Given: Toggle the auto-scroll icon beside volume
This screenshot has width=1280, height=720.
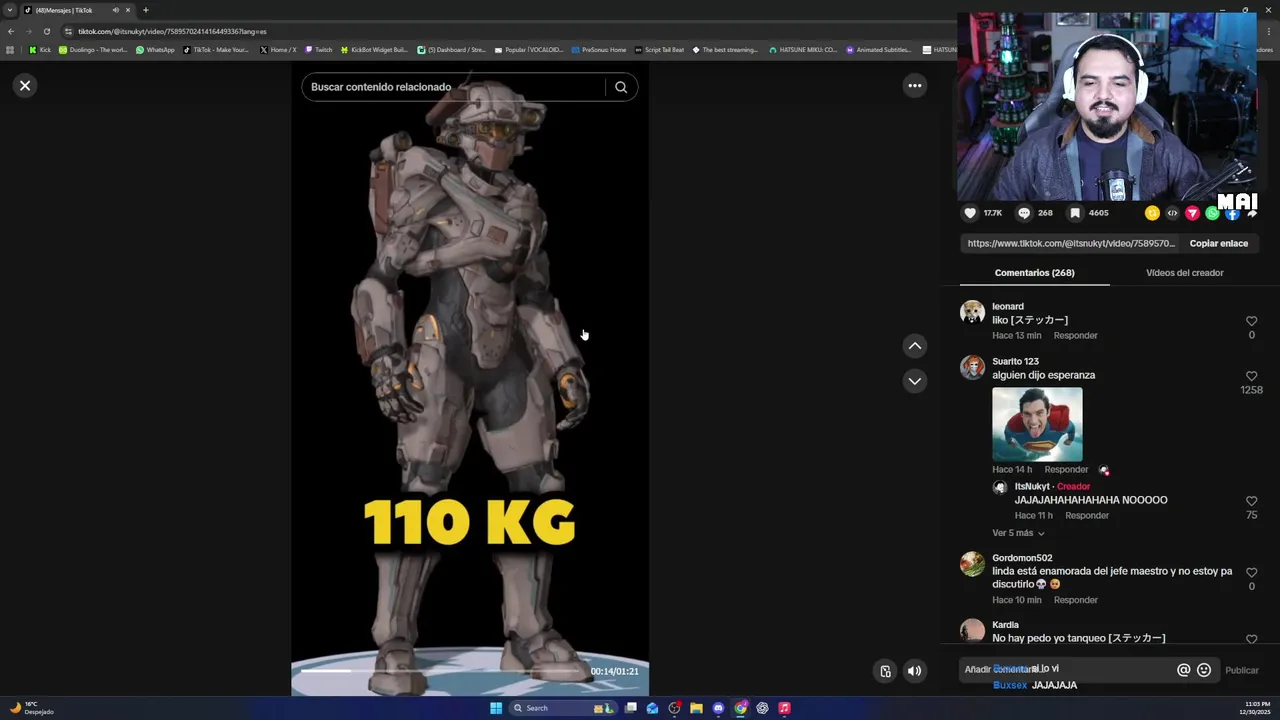Looking at the screenshot, I should [885, 671].
